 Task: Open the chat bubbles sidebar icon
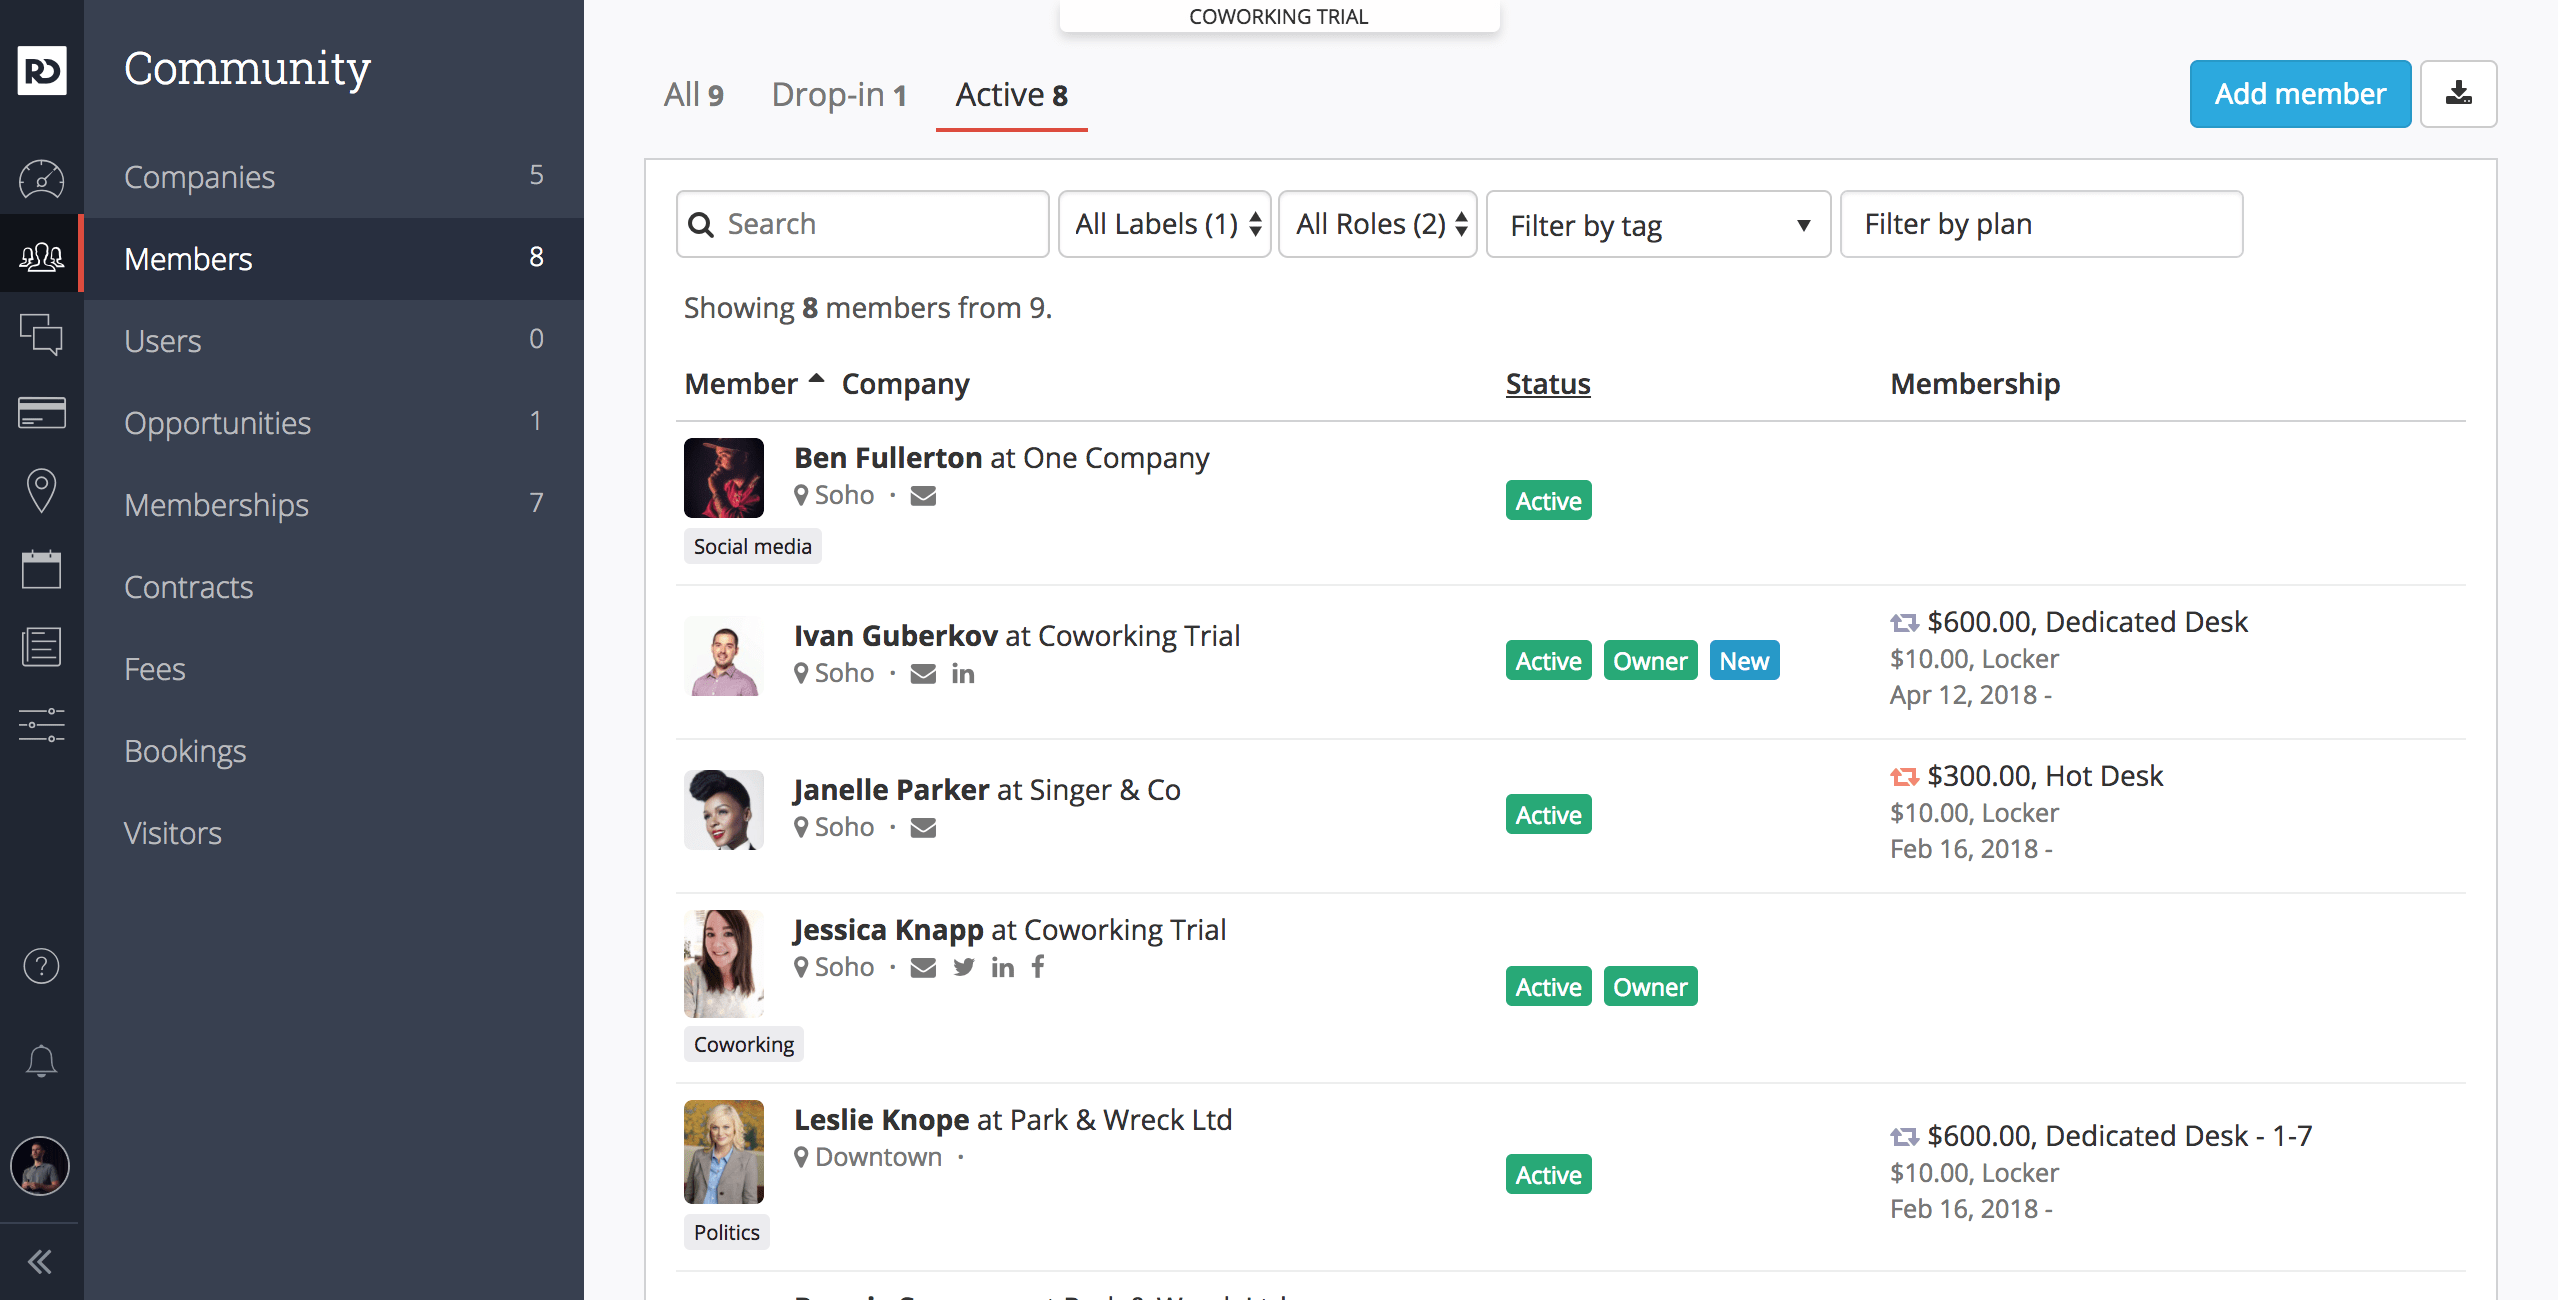coord(42,335)
